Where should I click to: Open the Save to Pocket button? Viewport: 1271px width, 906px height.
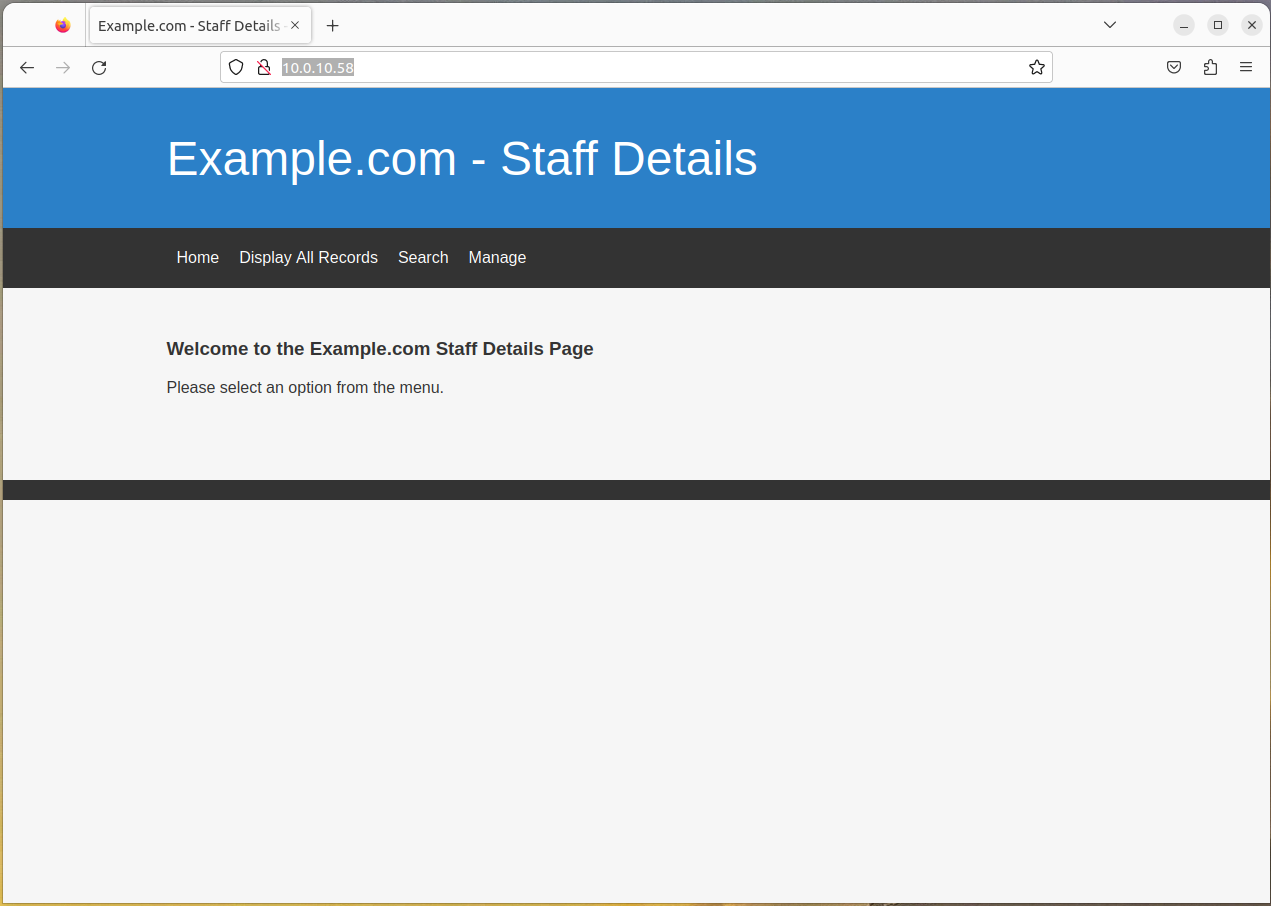(1174, 67)
